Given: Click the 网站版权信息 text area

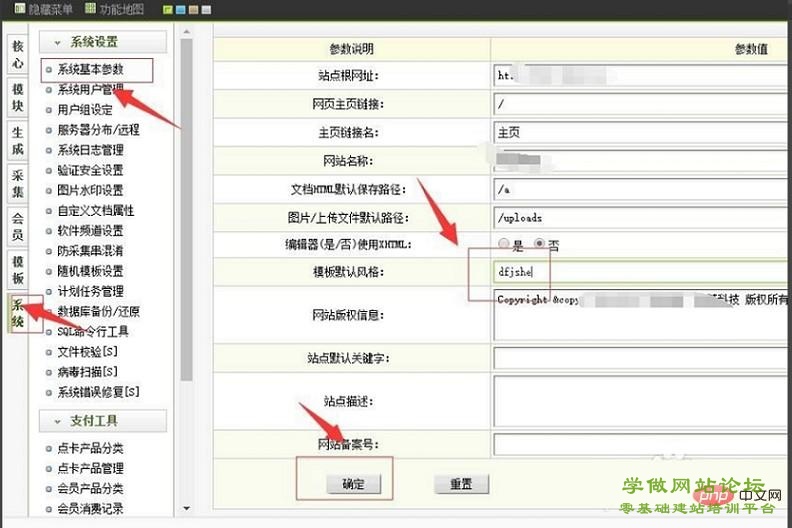Looking at the screenshot, I should coord(642,315).
